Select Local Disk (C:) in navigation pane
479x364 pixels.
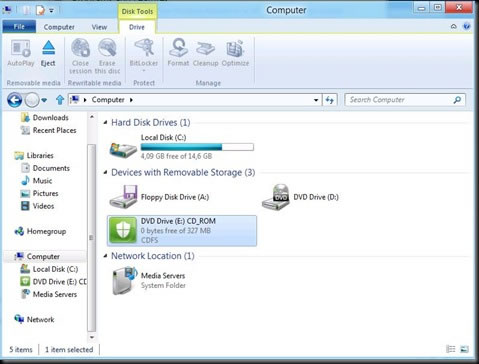coord(49,269)
